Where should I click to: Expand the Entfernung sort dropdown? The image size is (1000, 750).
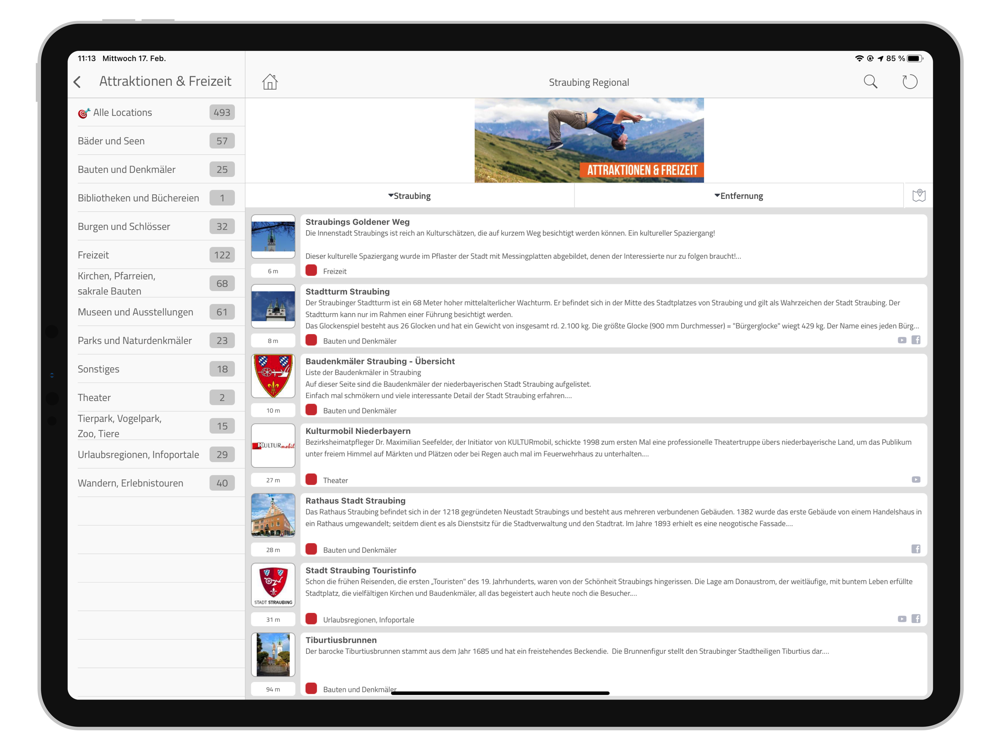tap(739, 196)
